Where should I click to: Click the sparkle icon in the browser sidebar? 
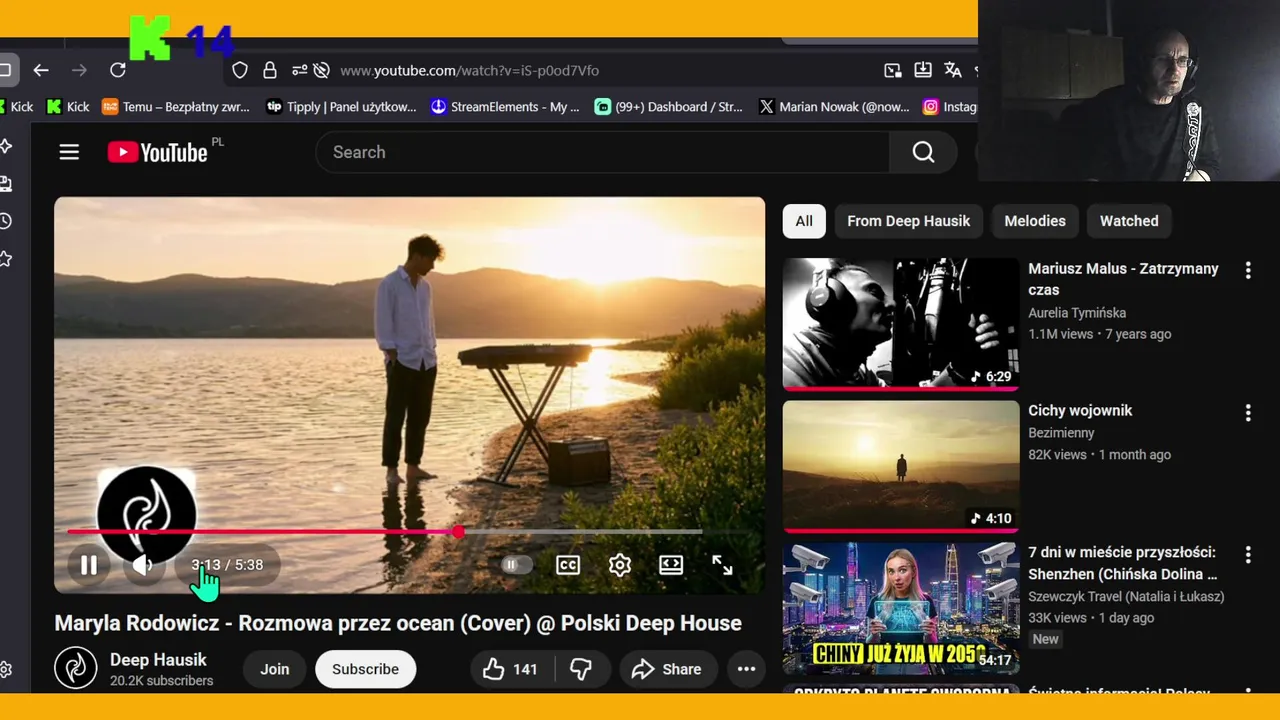click(5, 146)
